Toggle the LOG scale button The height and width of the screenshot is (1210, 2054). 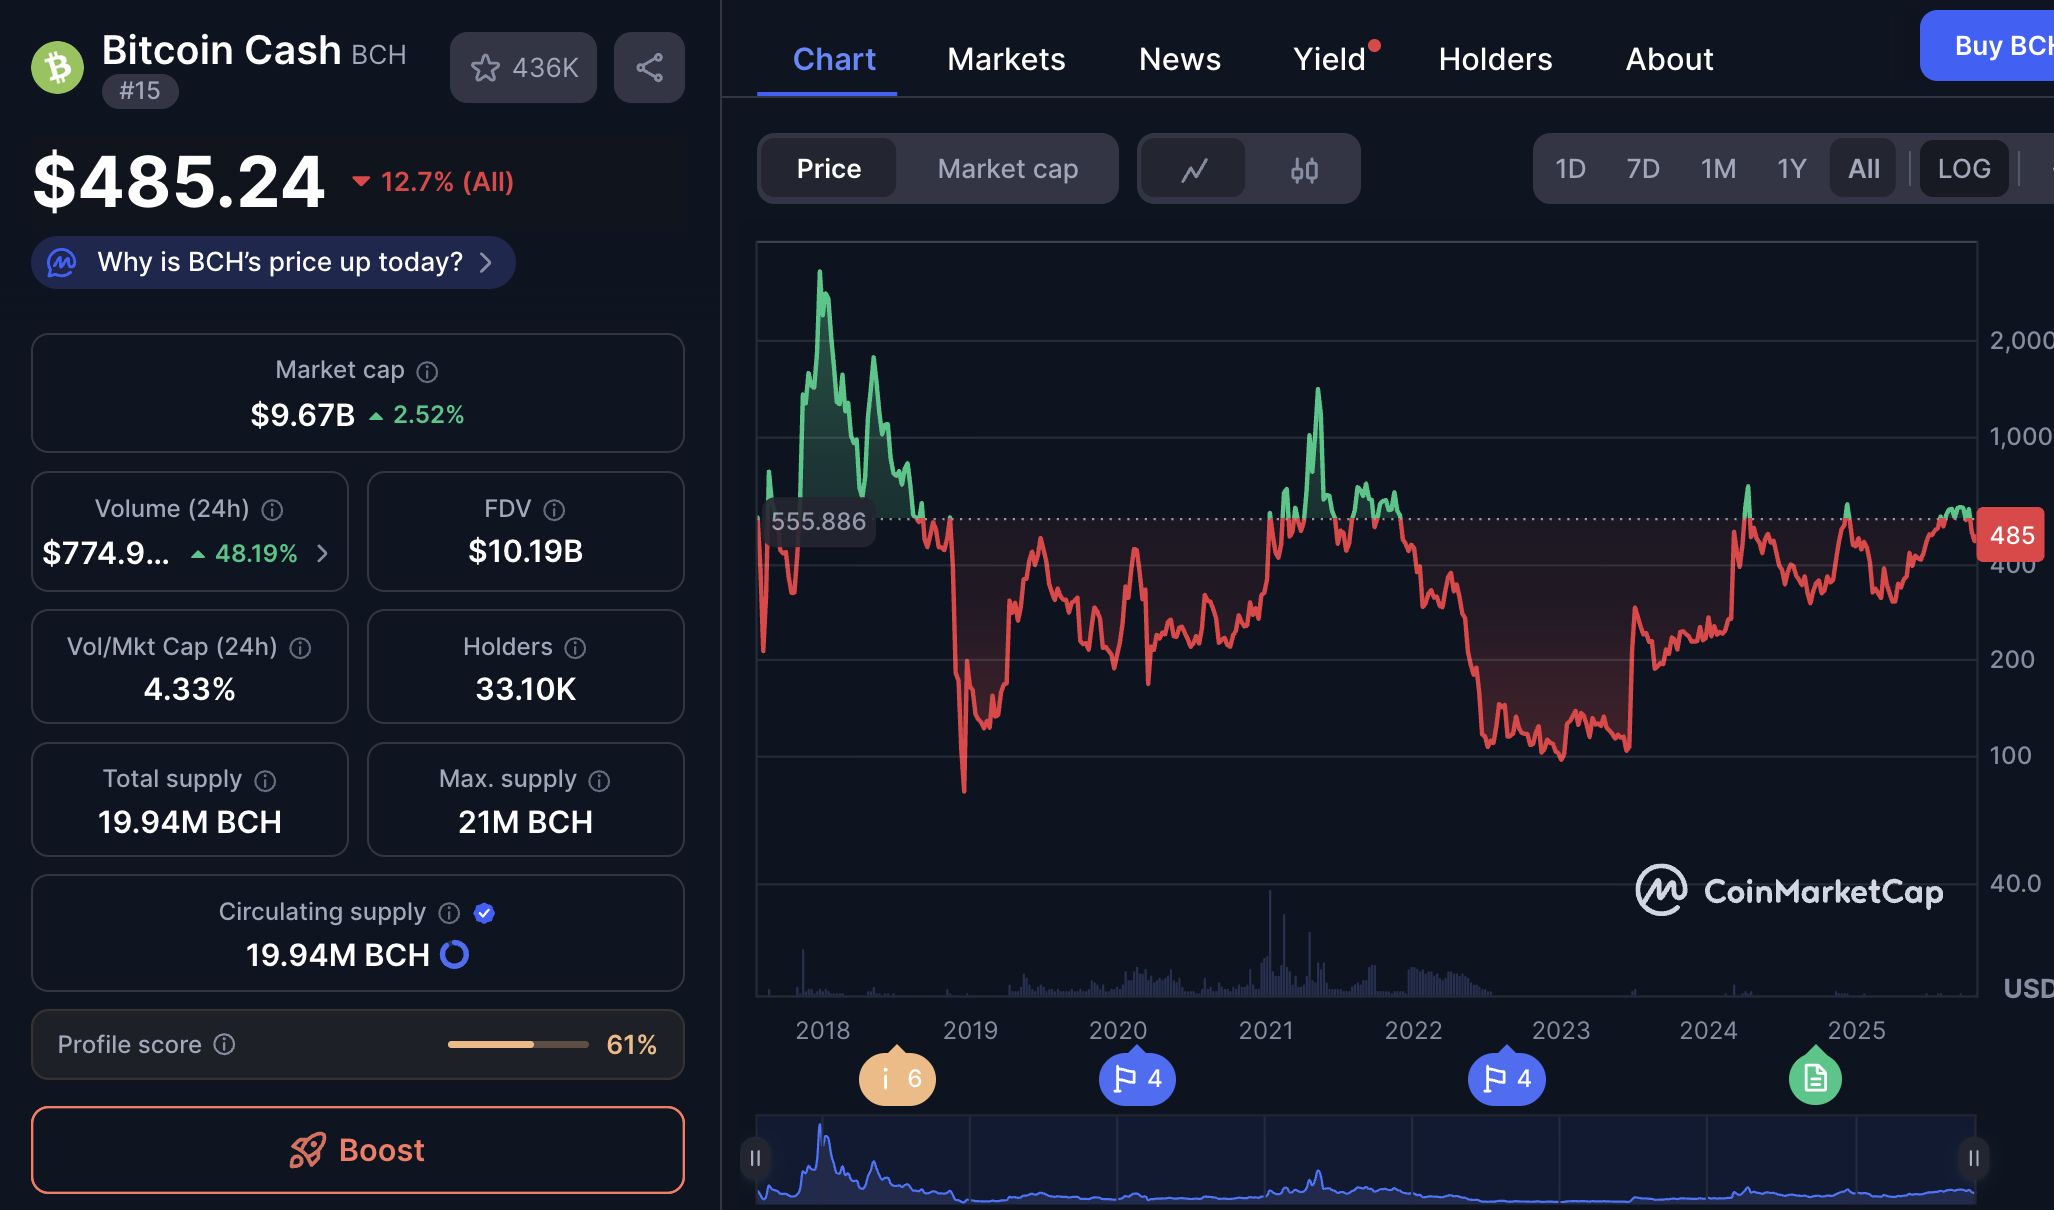(1963, 169)
